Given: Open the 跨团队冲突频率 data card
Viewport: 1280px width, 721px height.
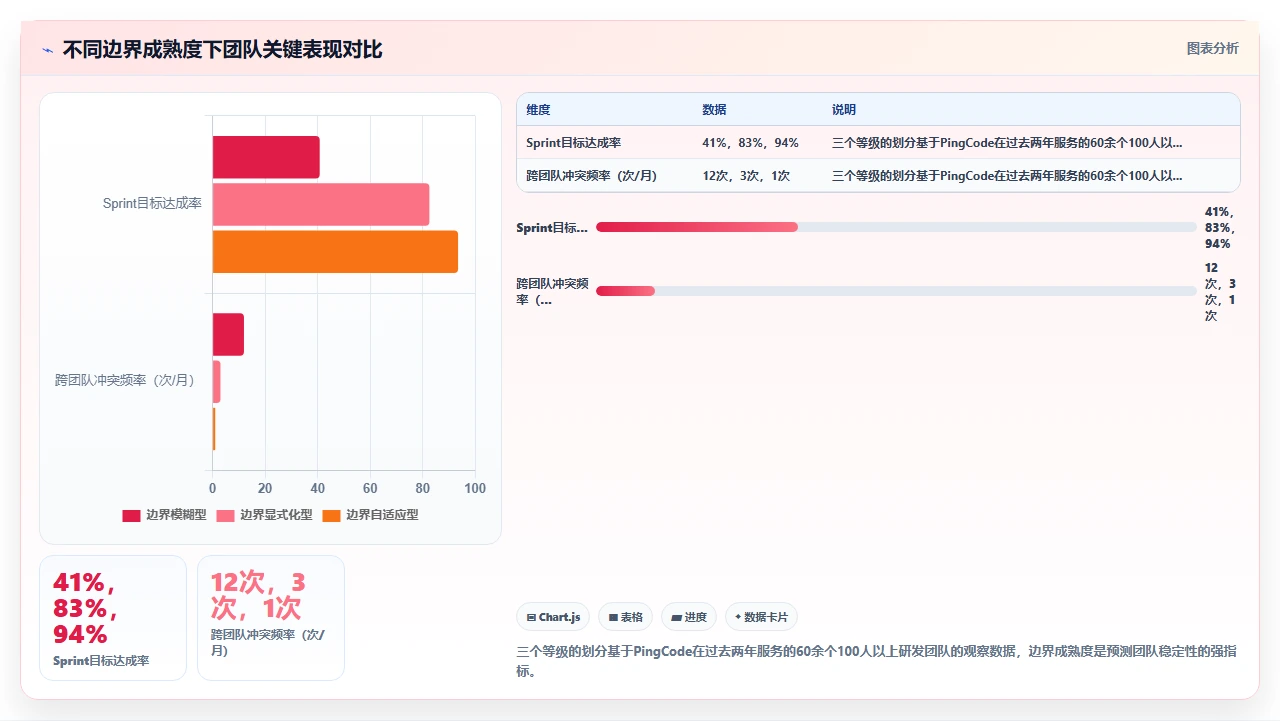Looking at the screenshot, I should (x=271, y=618).
